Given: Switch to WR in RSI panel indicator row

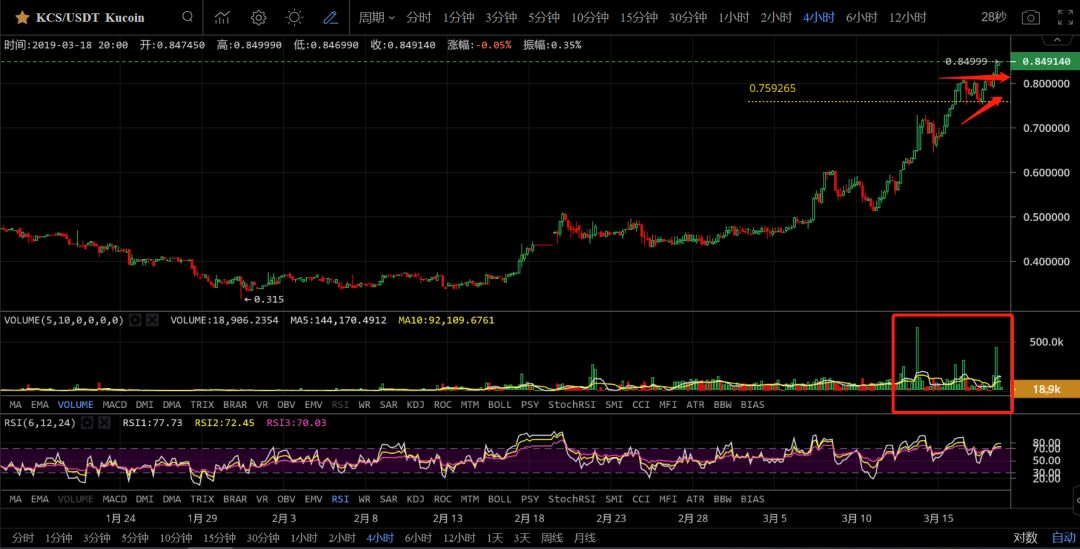Looking at the screenshot, I should coord(364,499).
